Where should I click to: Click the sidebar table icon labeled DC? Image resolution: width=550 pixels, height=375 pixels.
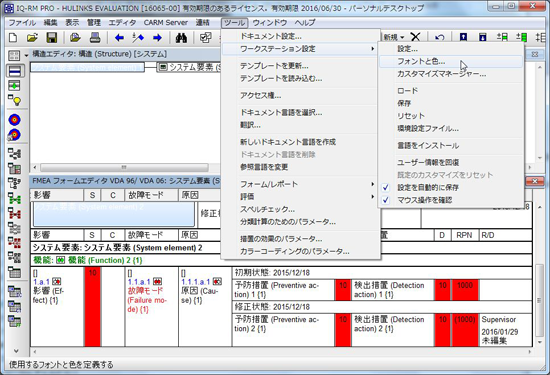14,292
